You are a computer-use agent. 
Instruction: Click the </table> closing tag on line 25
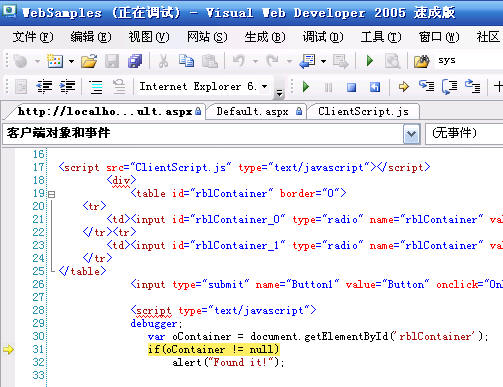pos(82,271)
